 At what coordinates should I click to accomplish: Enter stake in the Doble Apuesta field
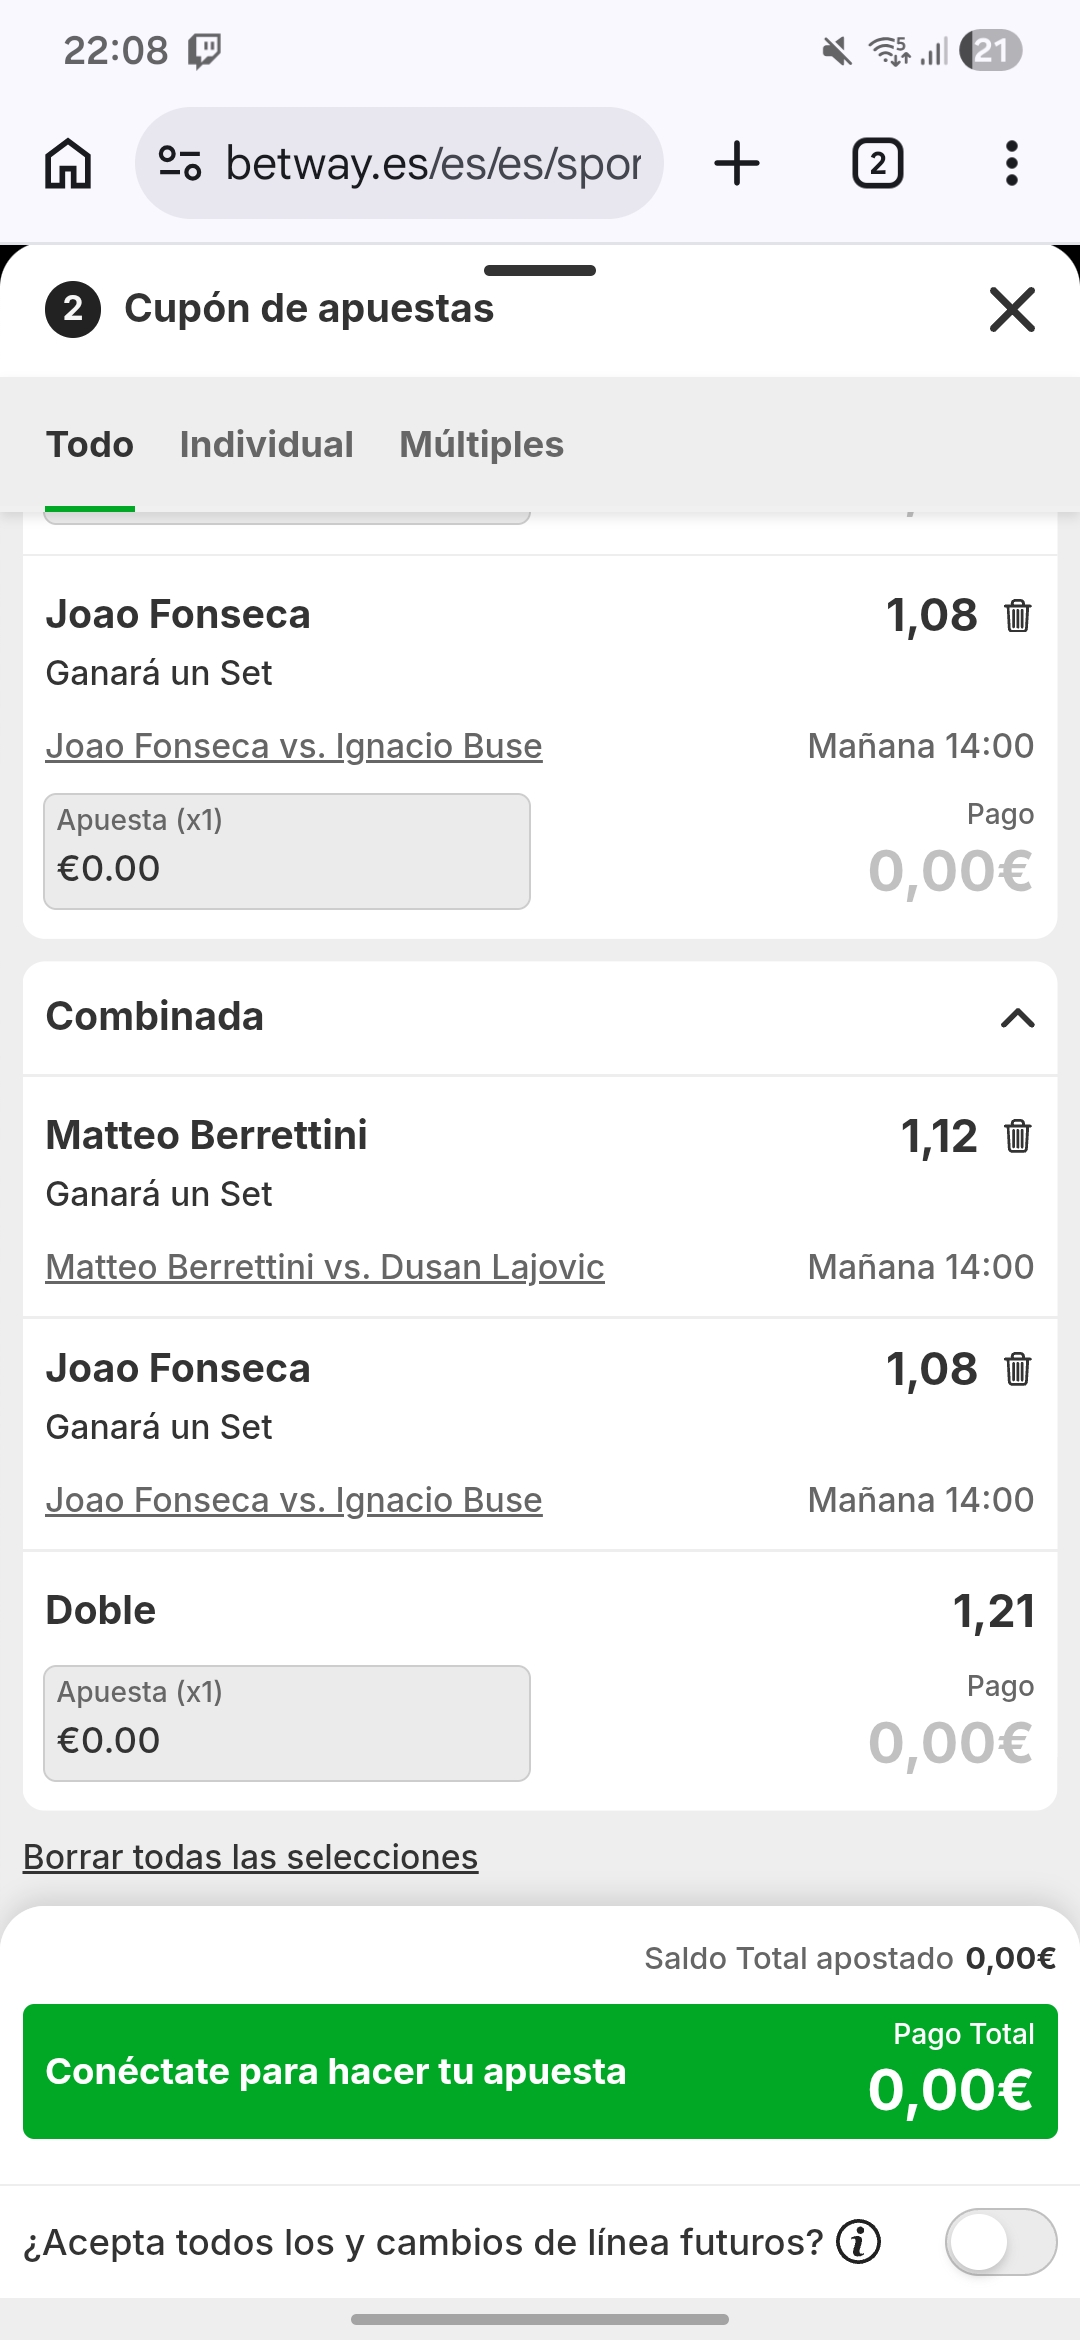pyautogui.click(x=287, y=1723)
